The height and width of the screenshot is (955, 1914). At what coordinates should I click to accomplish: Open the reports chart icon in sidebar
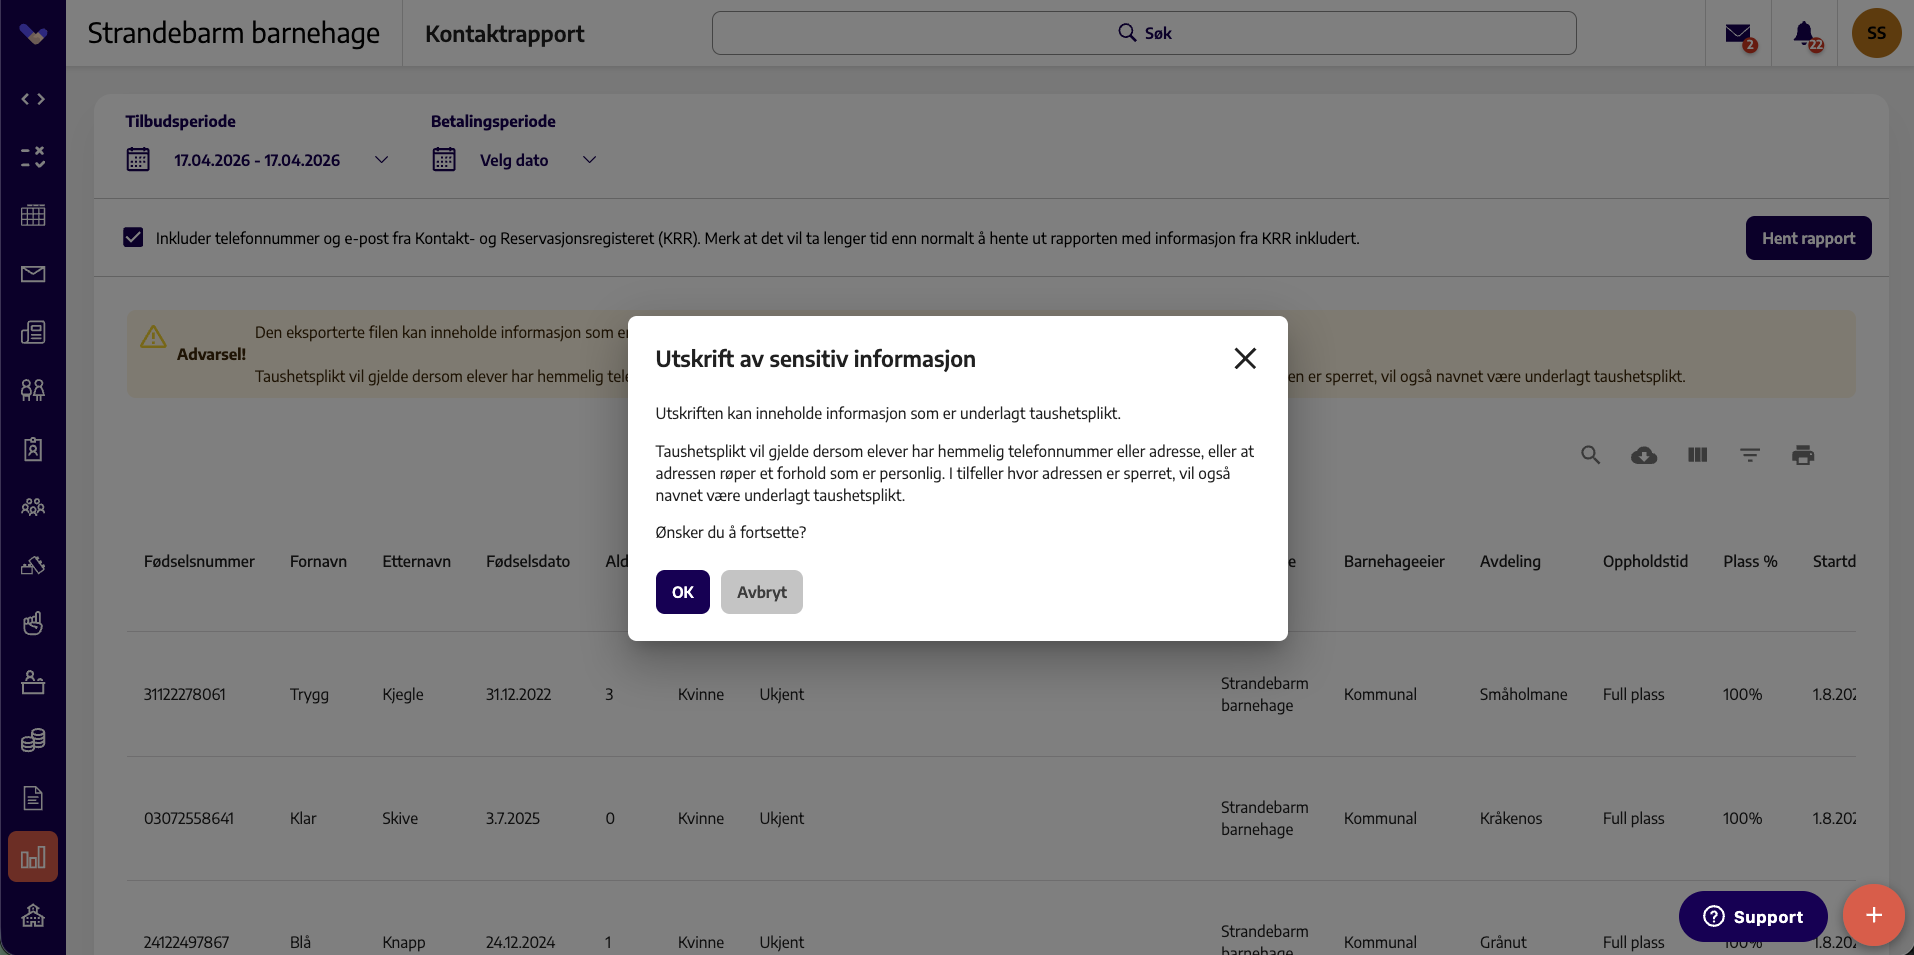pos(33,857)
